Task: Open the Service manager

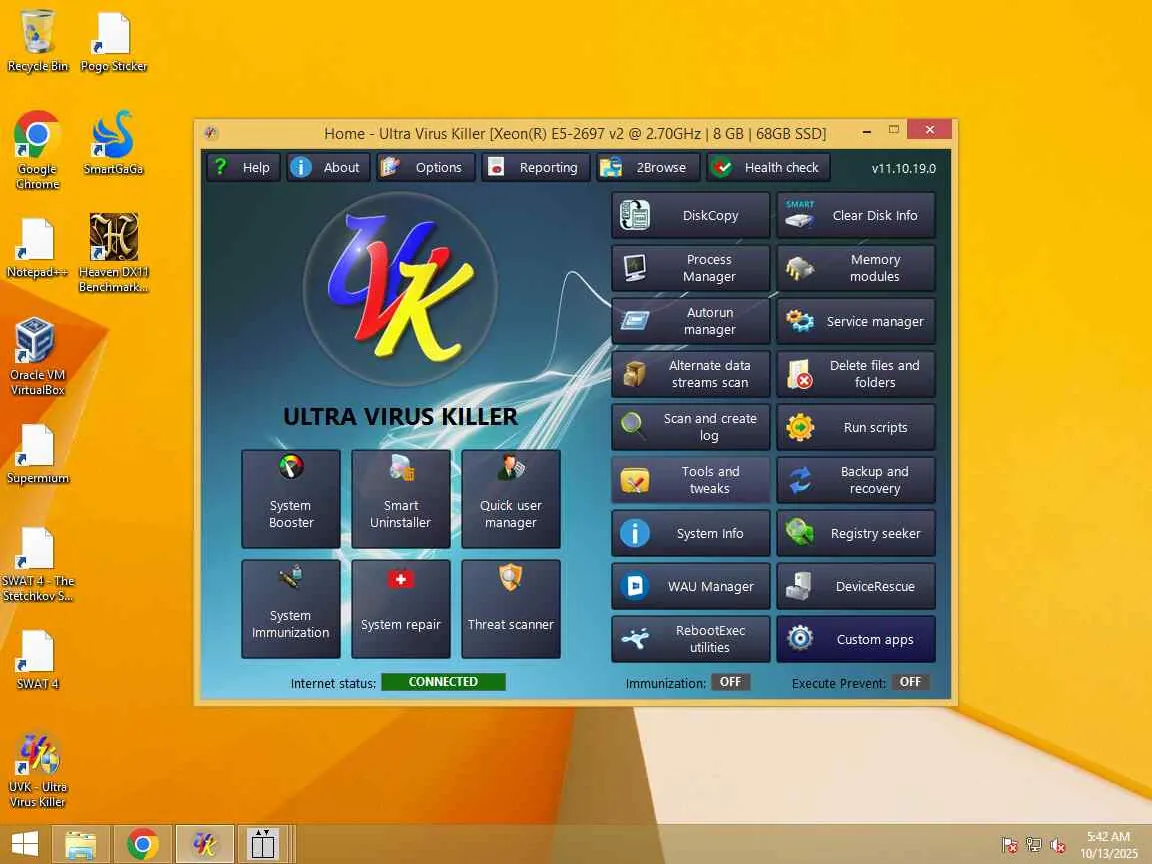Action: coord(856,321)
